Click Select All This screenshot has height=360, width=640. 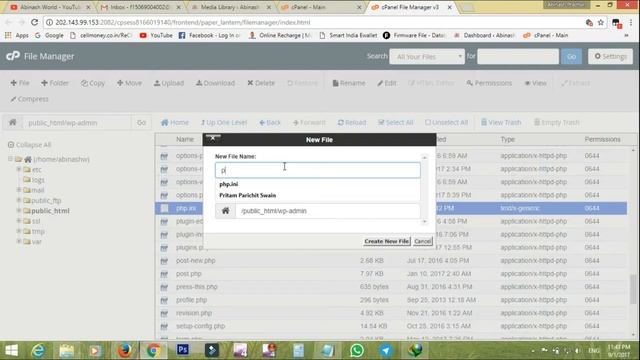pos(396,122)
